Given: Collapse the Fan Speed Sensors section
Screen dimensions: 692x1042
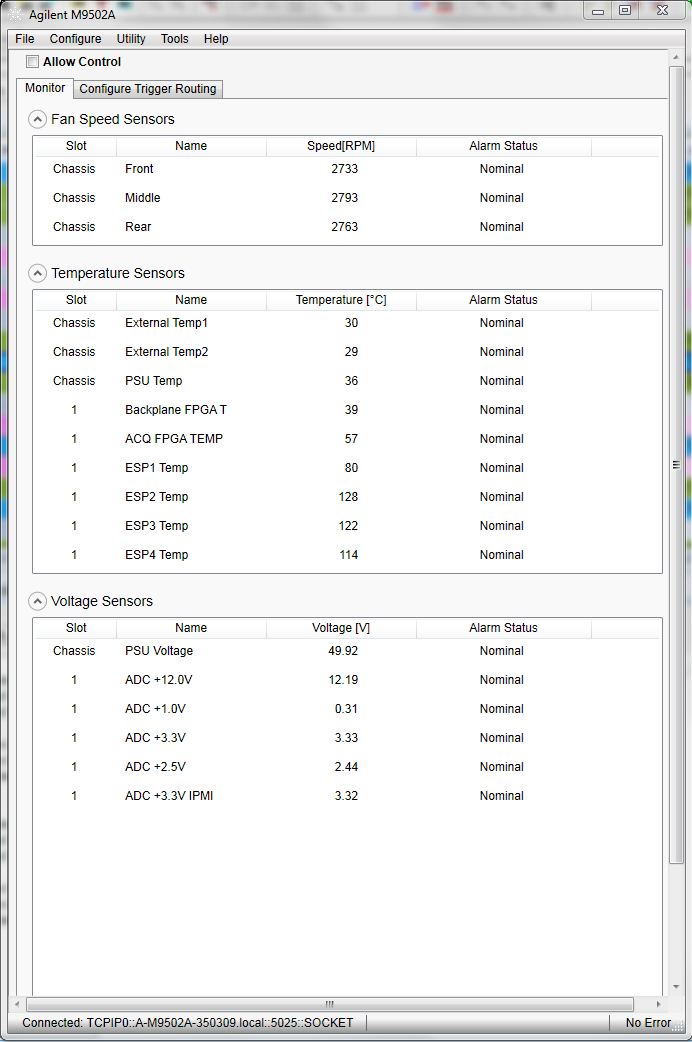Looking at the screenshot, I should [x=38, y=120].
